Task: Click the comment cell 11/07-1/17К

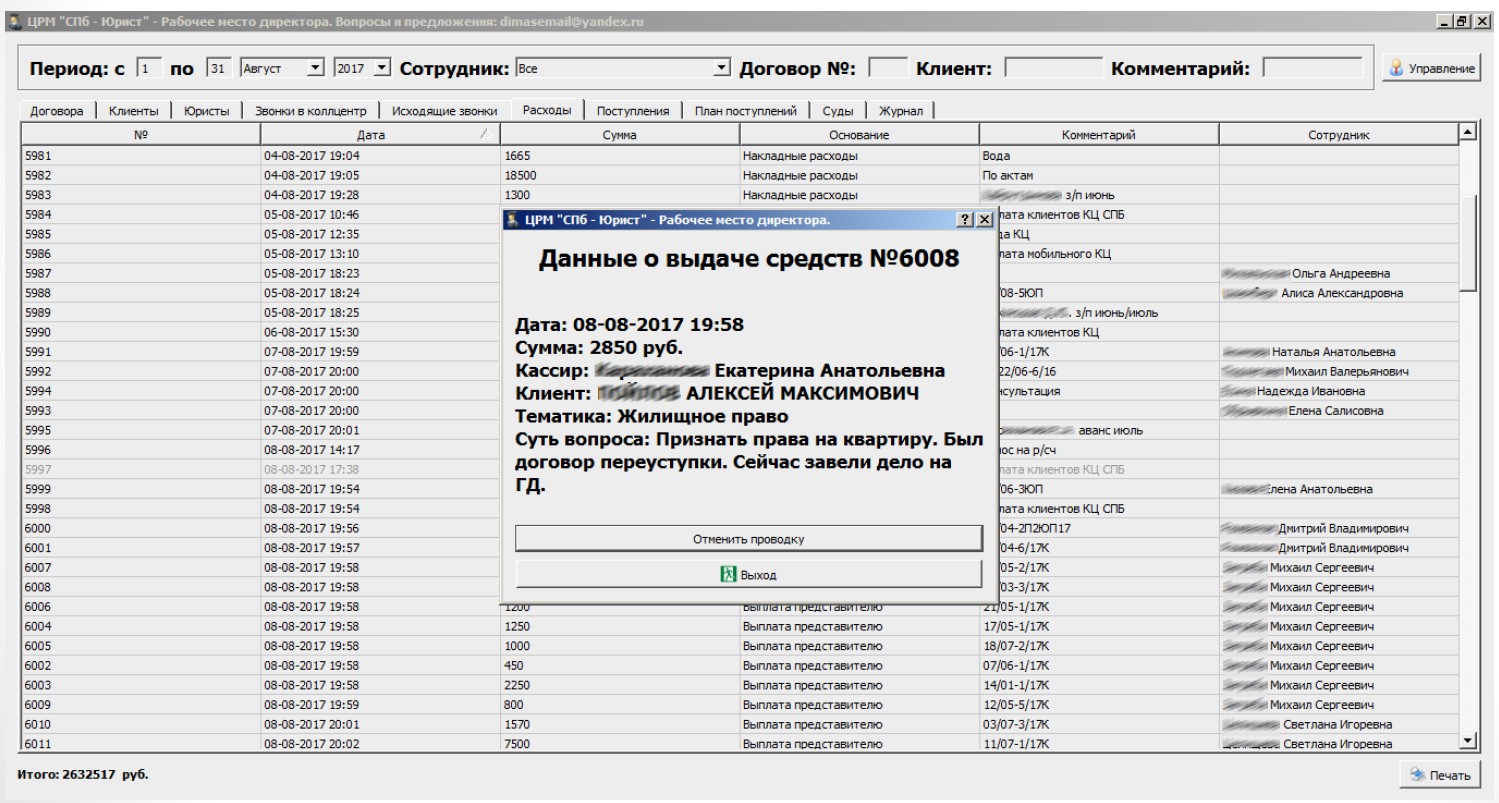Action: (1099, 743)
